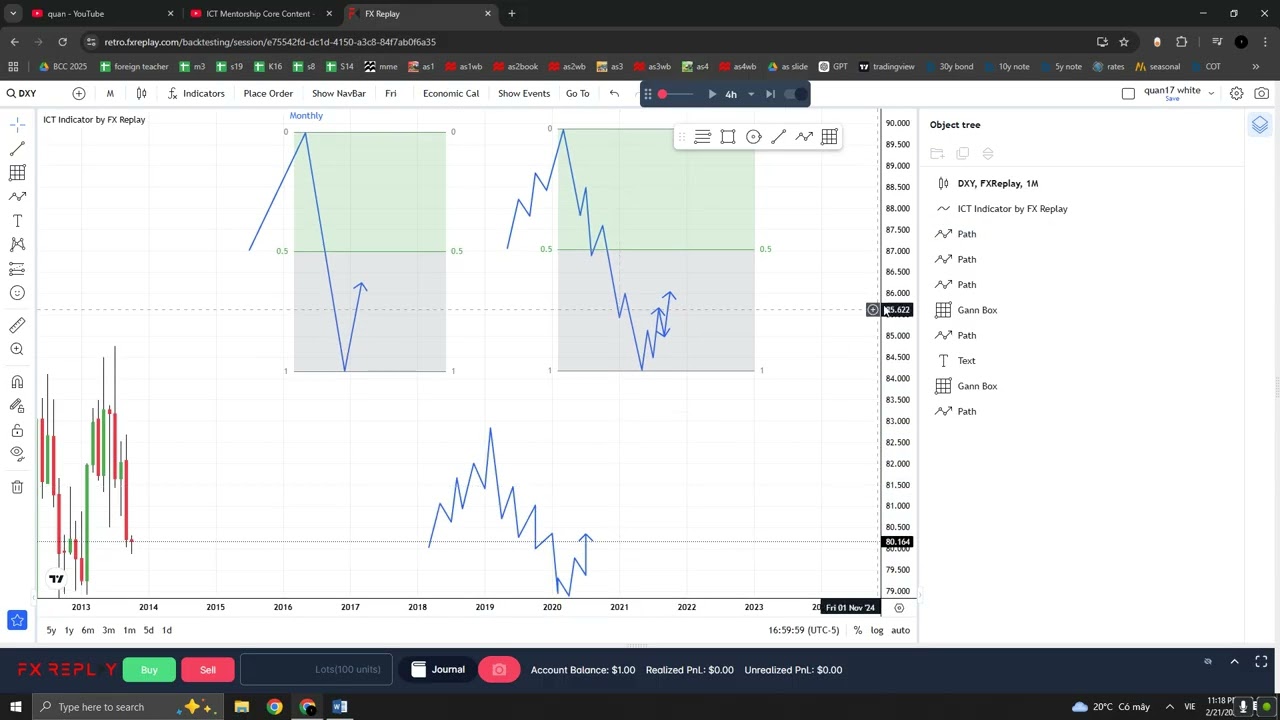Click the Fri toolbar item
This screenshot has height=720, width=1280.
pos(391,93)
